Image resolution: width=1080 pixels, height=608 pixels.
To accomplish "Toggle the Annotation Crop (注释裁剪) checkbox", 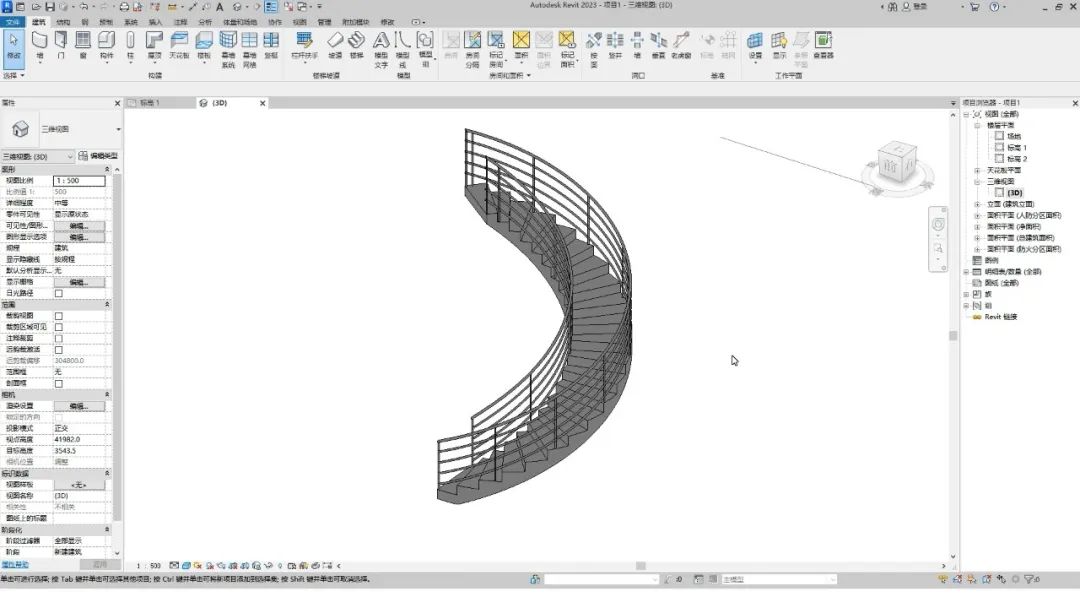I will pos(59,339).
